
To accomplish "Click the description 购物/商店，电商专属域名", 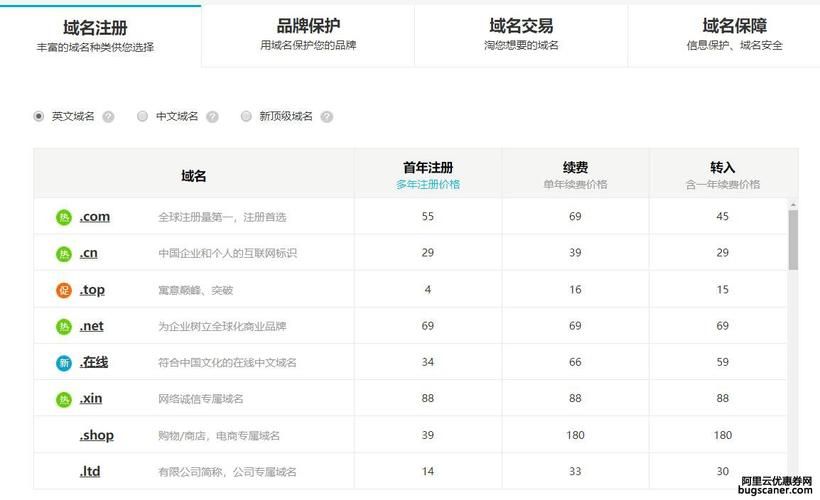I will [x=219, y=435].
